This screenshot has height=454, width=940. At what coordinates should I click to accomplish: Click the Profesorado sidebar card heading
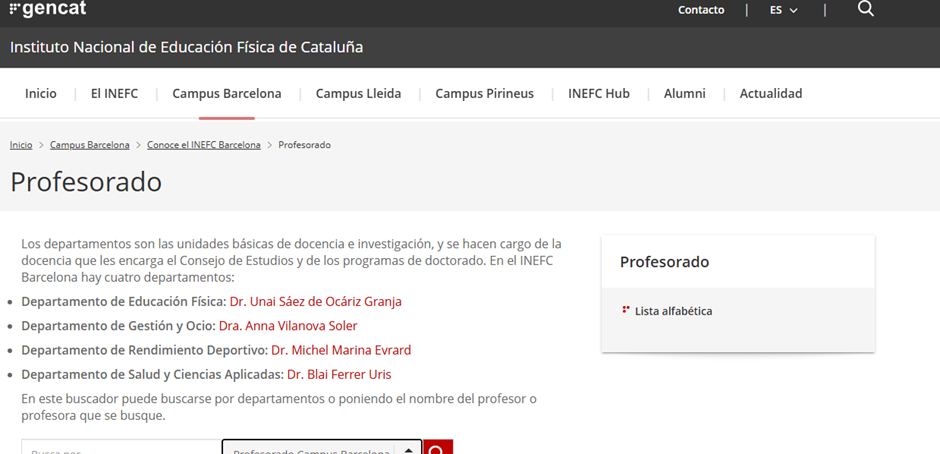pyautogui.click(x=664, y=262)
